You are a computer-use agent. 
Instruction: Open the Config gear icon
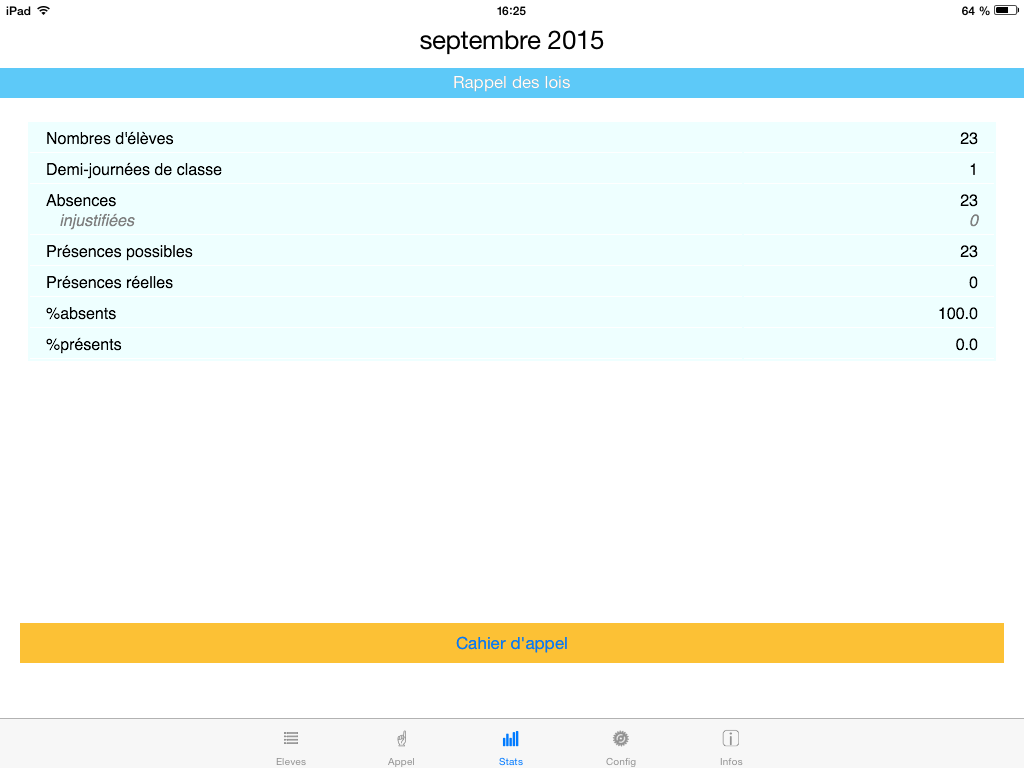point(620,740)
